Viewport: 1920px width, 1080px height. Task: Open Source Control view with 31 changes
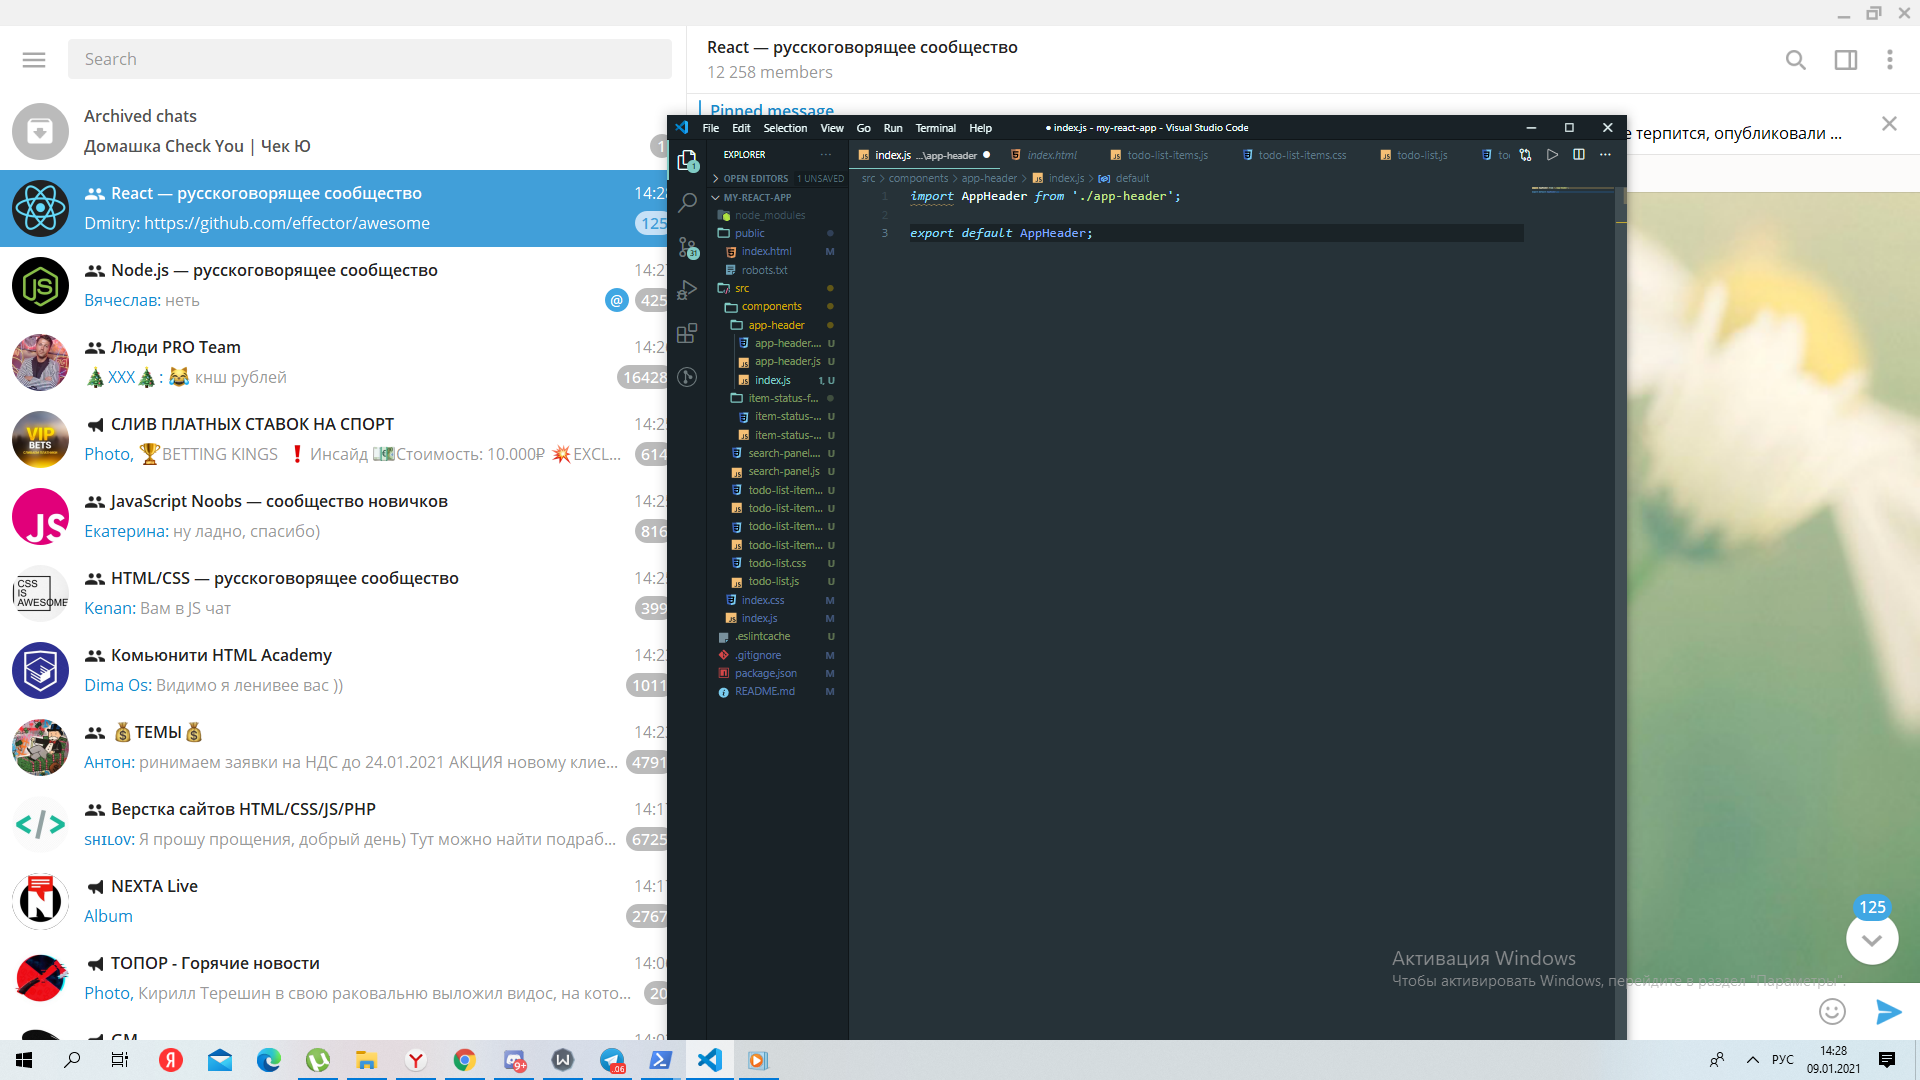coord(687,247)
